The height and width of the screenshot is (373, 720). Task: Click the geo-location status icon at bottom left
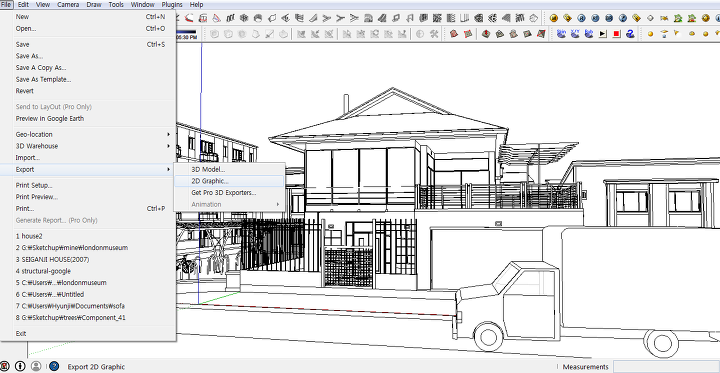click(x=4, y=366)
